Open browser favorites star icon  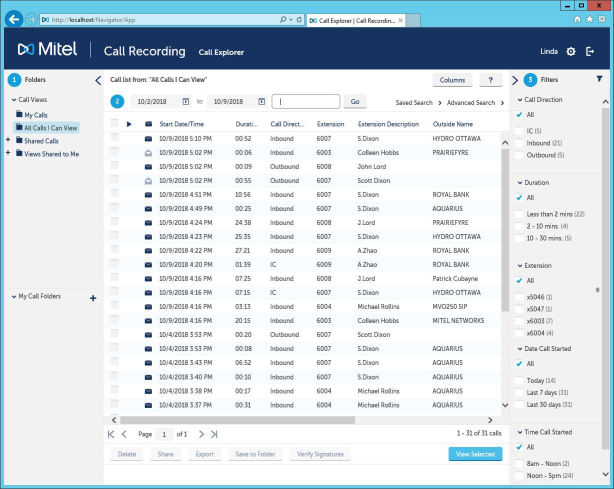click(589, 19)
